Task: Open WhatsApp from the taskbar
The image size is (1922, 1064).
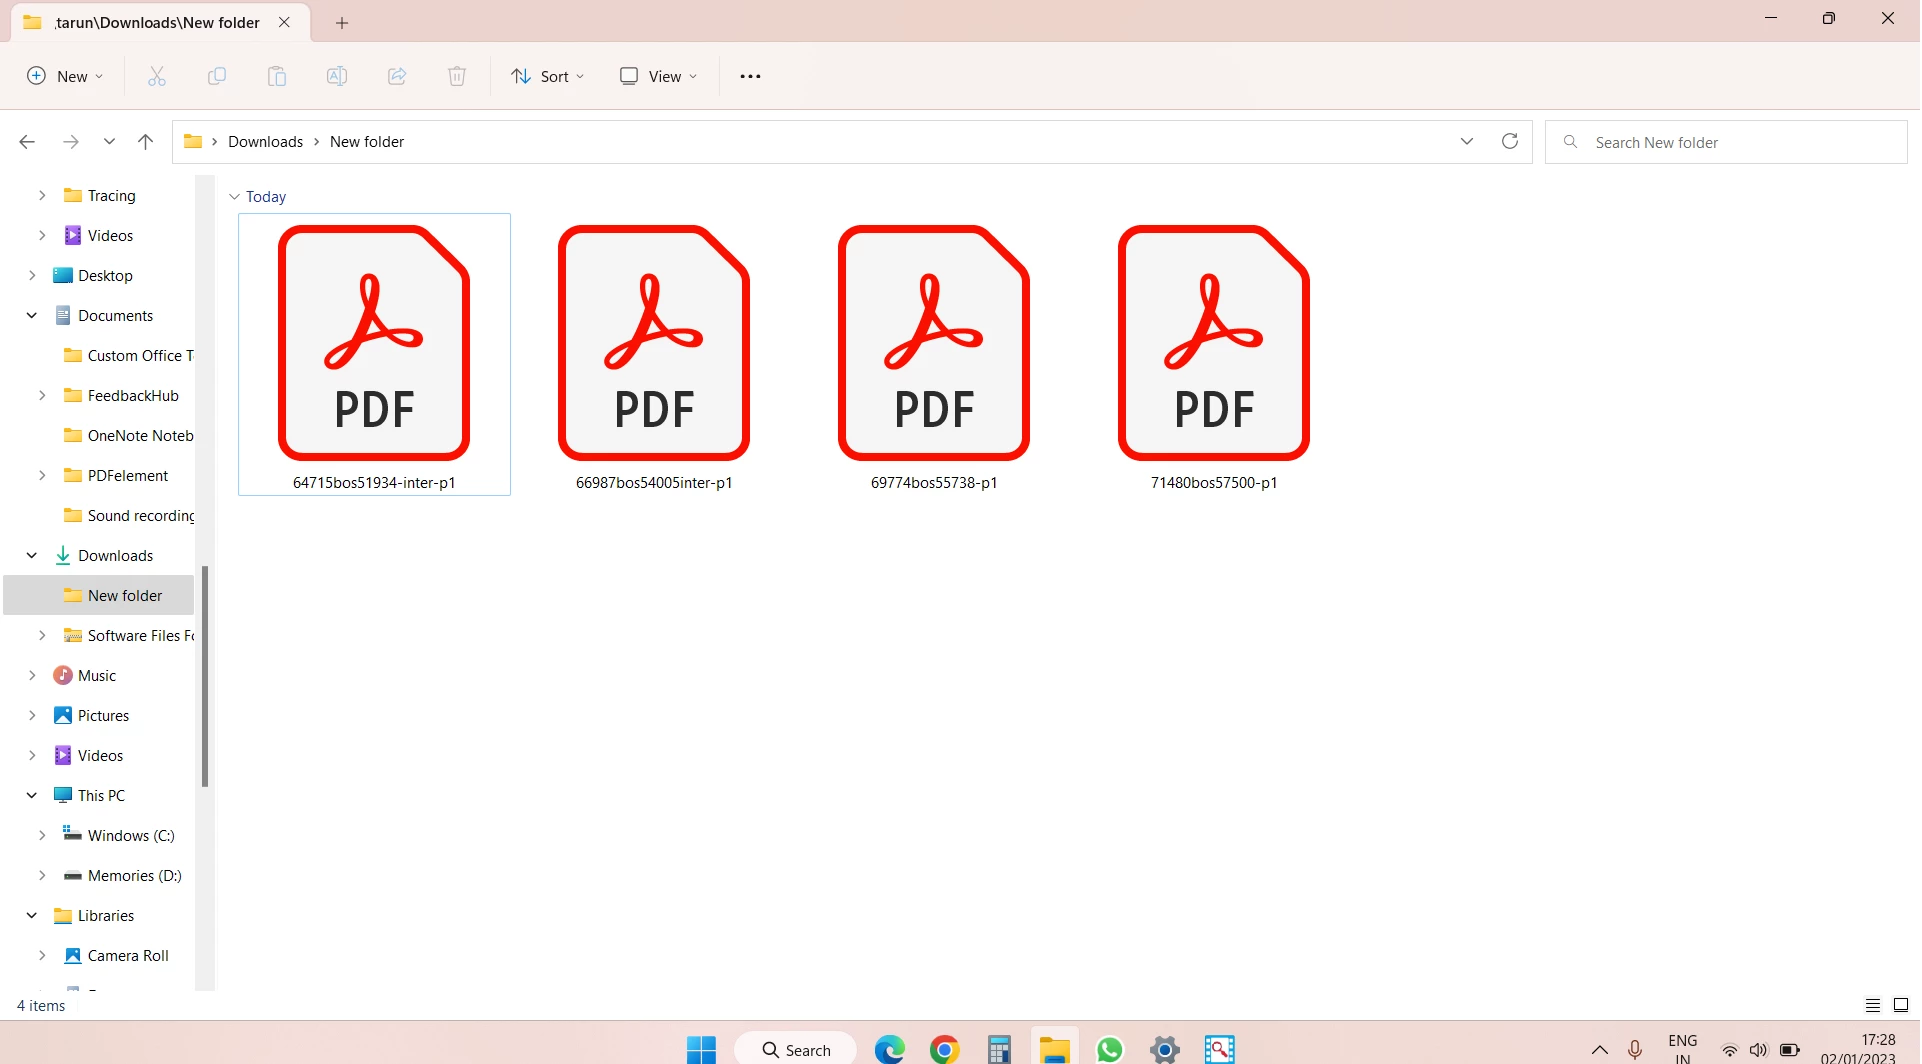Action: [x=1109, y=1049]
